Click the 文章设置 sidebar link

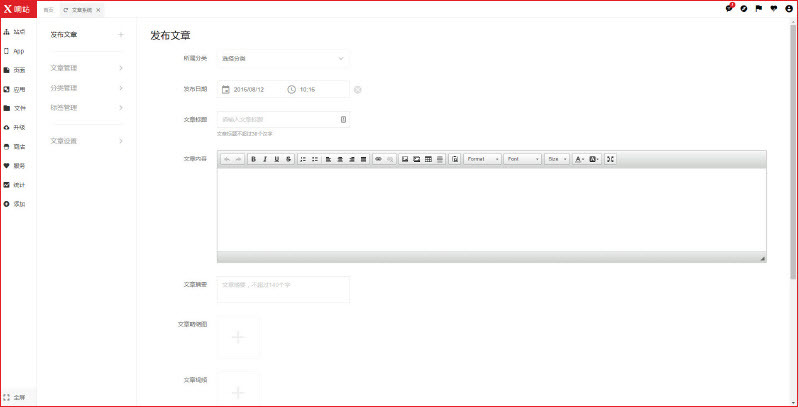click(64, 141)
